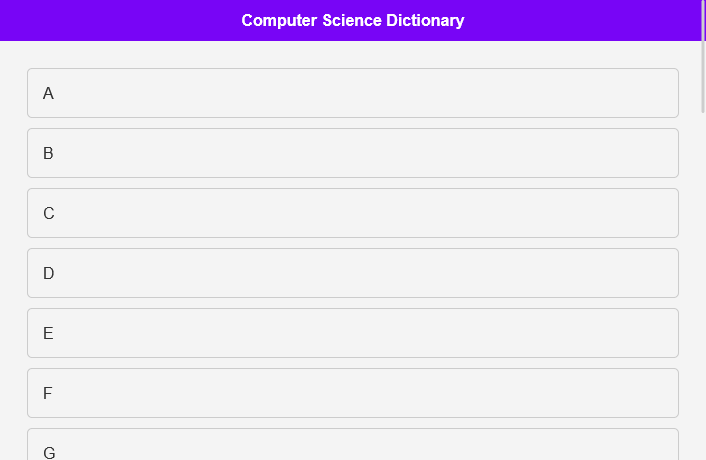Expand the B section
Viewport: 706px width, 460px height.
352,153
